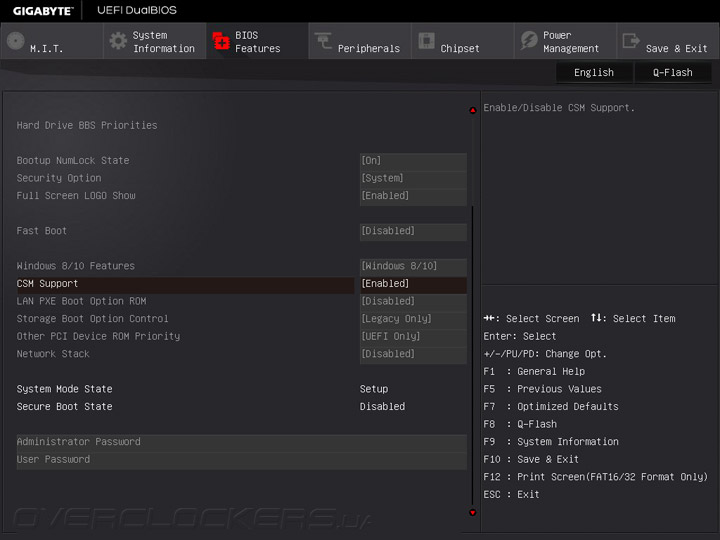Open Windows 8/10 Features value box
Image resolution: width=720 pixels, height=540 pixels.
(x=413, y=266)
